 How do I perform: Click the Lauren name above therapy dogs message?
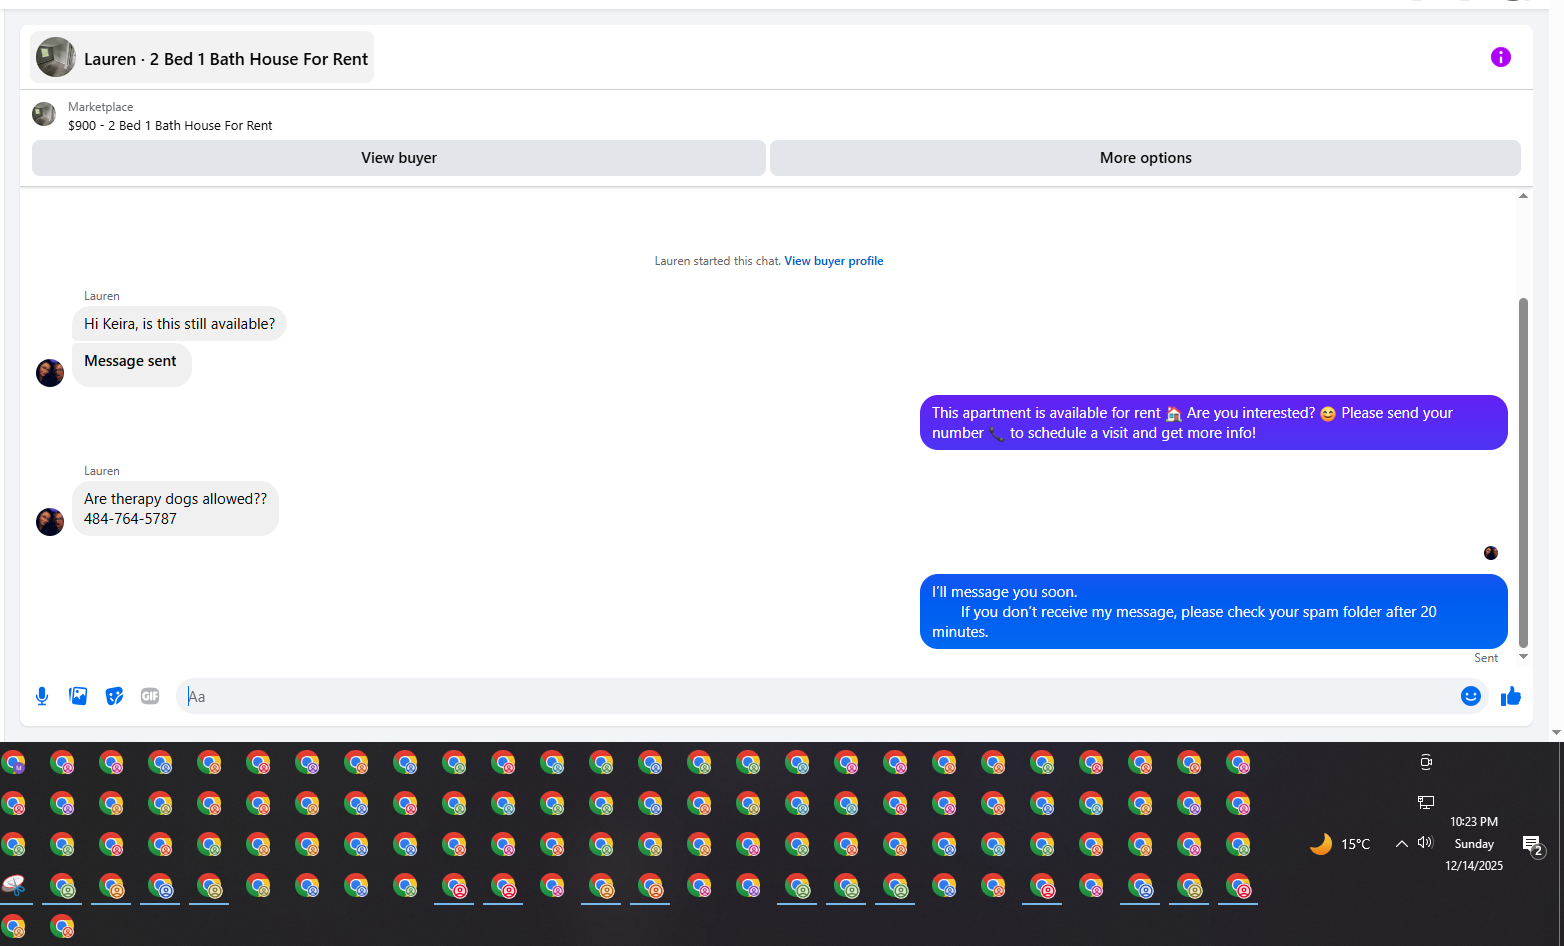click(102, 471)
